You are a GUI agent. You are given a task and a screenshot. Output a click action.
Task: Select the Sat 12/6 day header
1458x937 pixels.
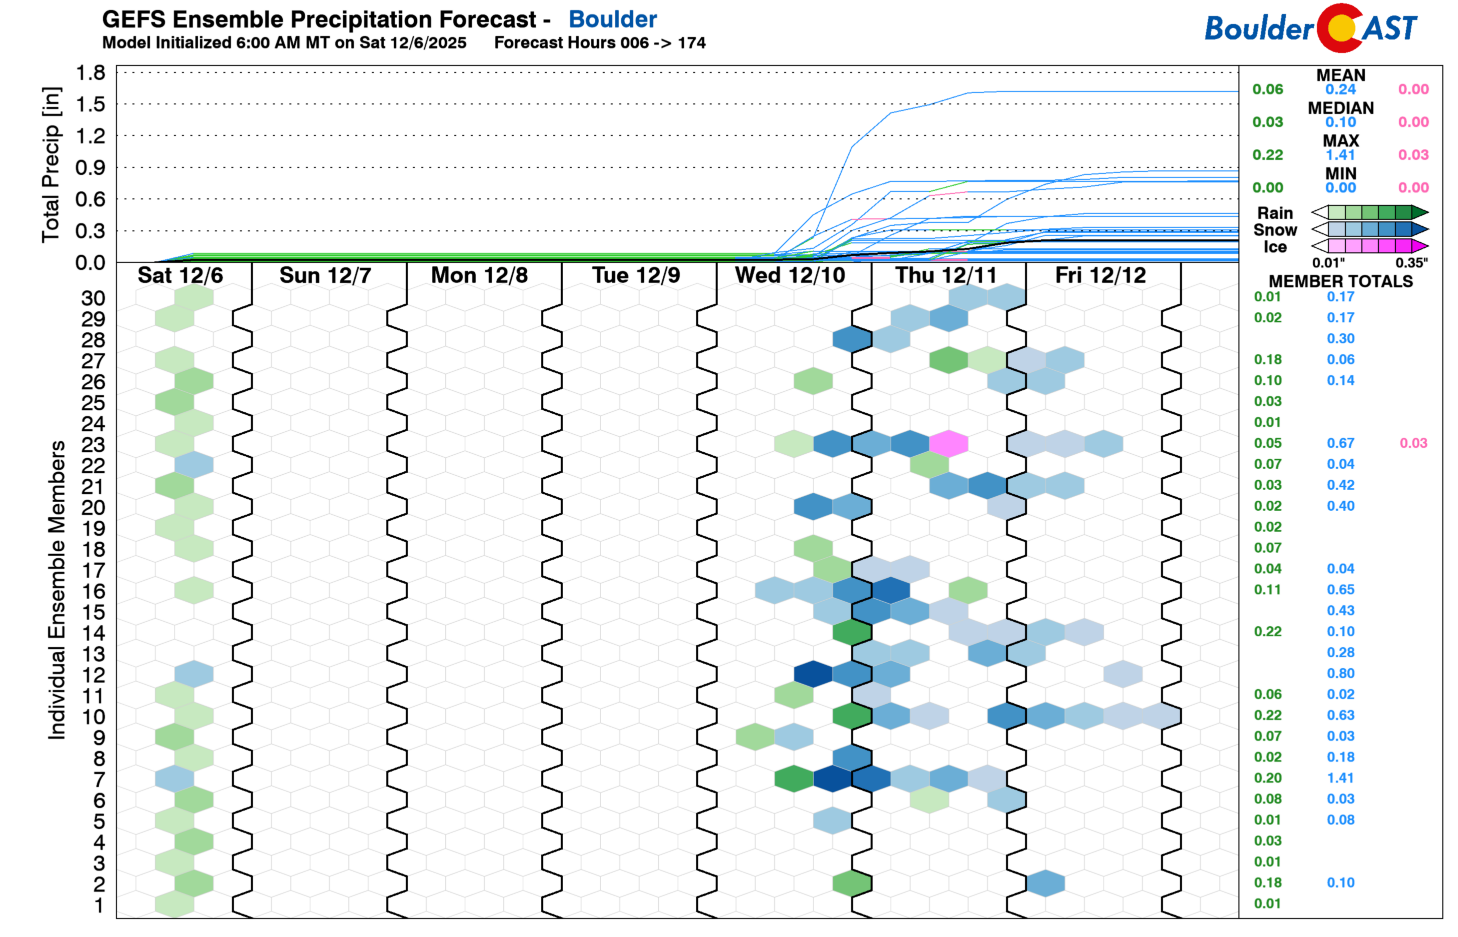[180, 275]
